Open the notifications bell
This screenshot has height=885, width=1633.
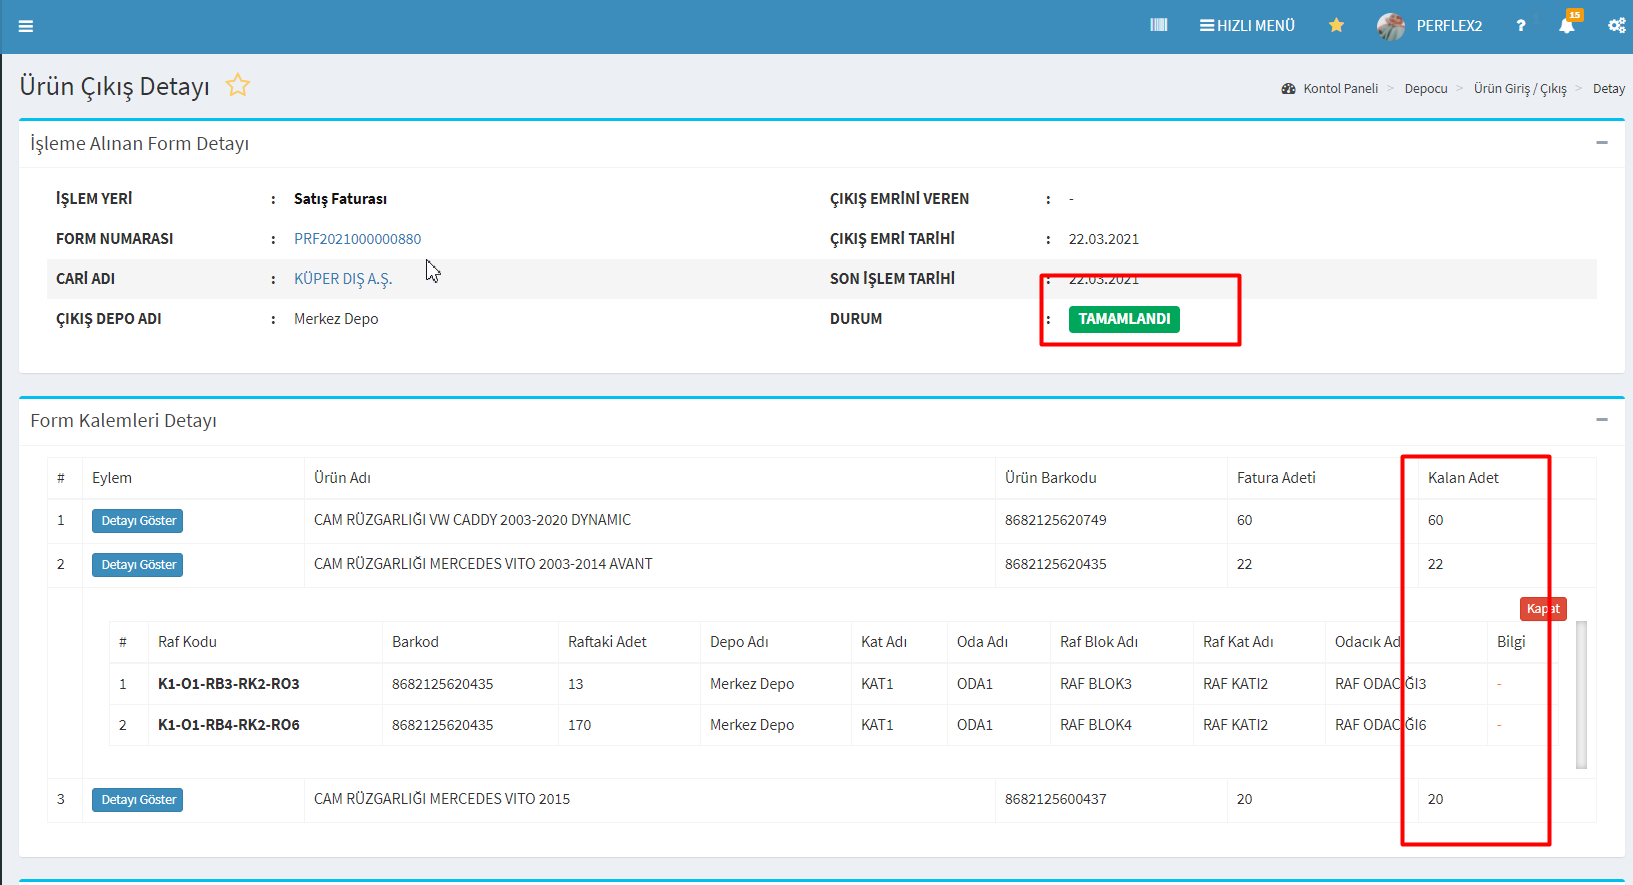1566,26
